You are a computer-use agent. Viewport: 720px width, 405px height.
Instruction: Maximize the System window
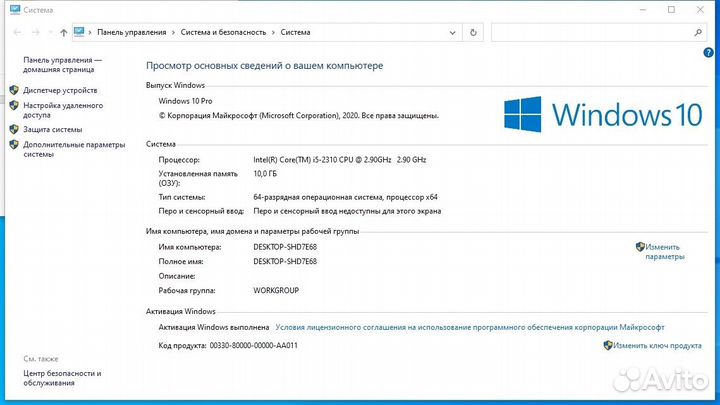[x=671, y=10]
